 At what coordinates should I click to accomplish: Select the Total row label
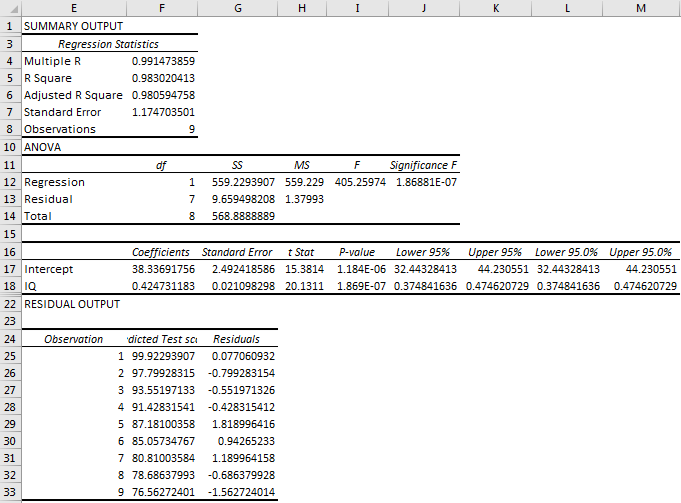tap(38, 216)
